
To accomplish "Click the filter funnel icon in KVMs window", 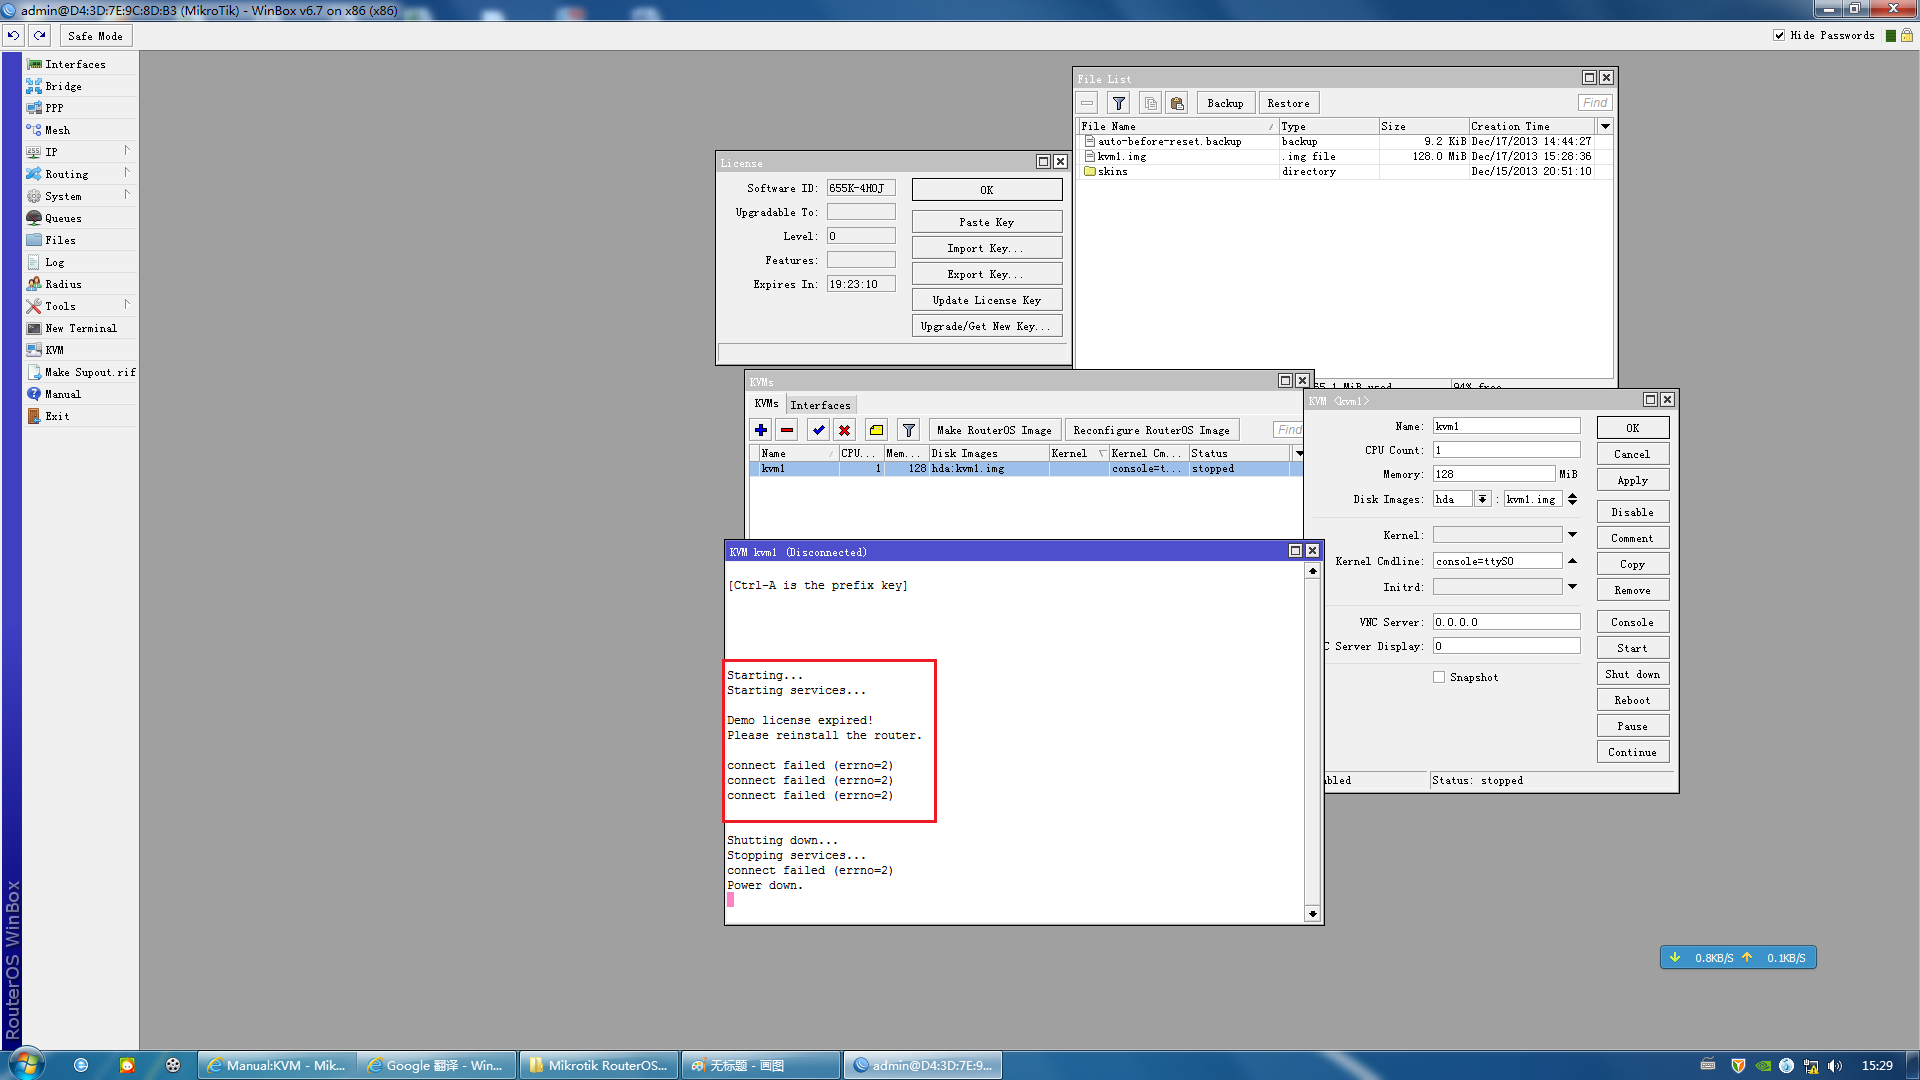I will coord(908,430).
